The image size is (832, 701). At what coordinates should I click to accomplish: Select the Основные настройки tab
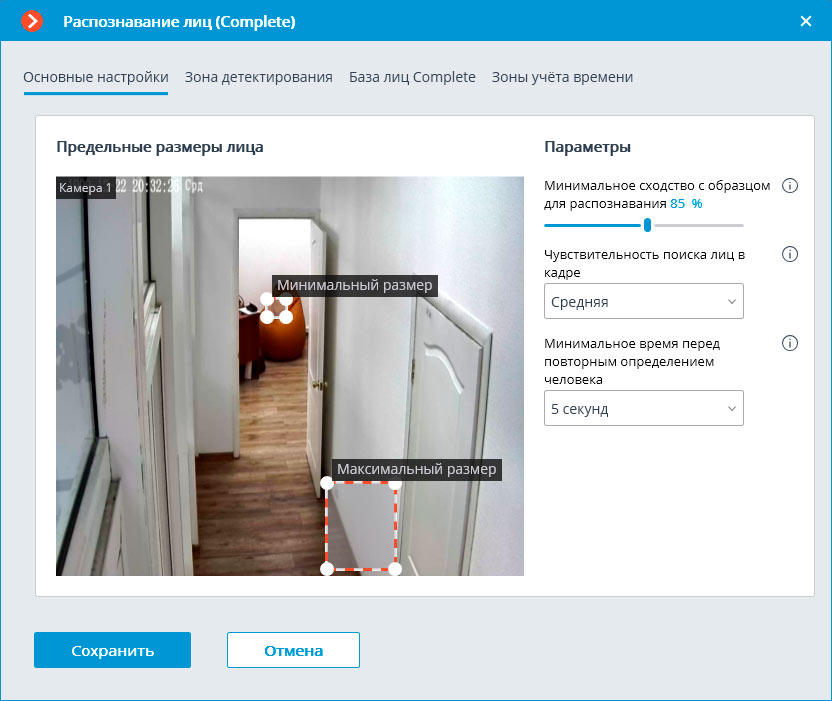click(96, 77)
